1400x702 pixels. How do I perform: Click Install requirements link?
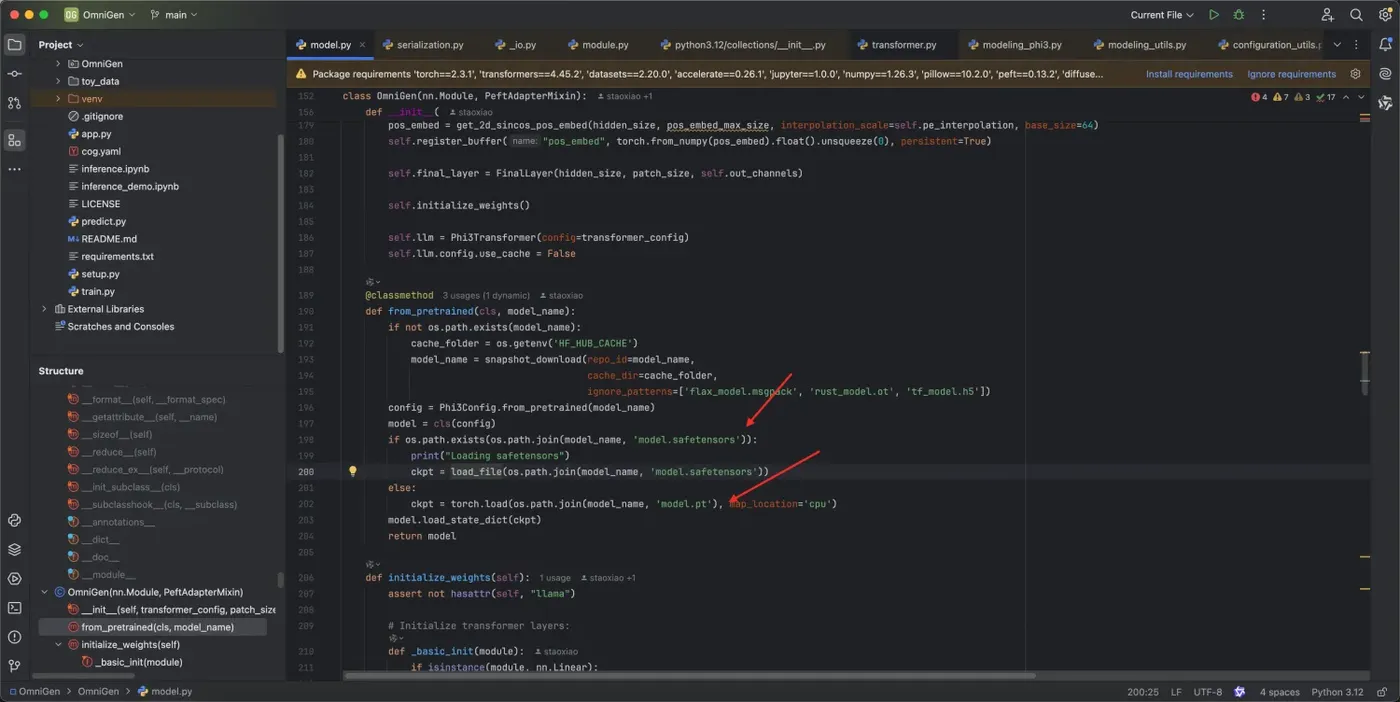pos(1189,74)
